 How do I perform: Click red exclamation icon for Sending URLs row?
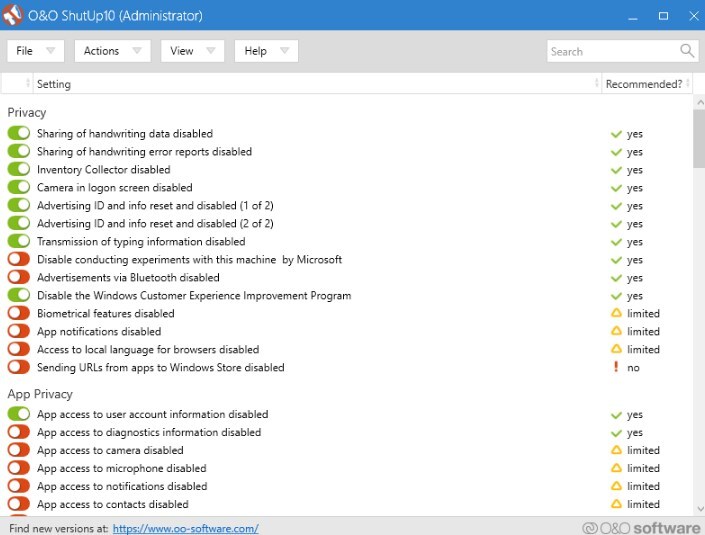tap(617, 368)
